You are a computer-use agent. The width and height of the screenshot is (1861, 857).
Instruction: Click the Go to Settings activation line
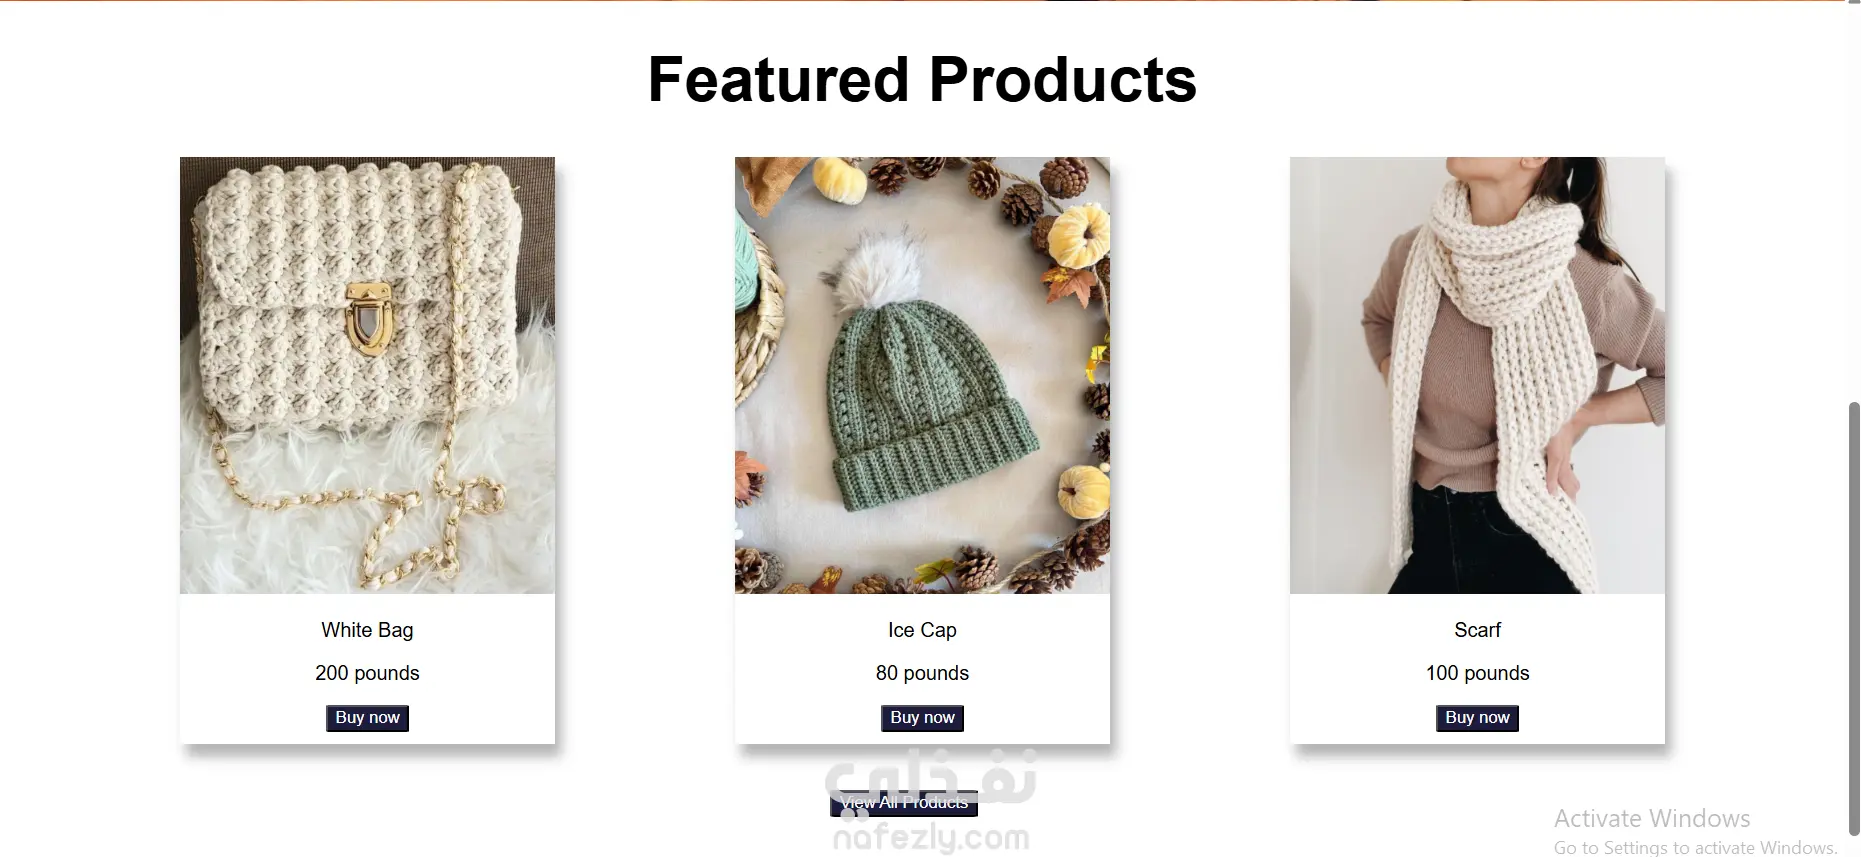1695,848
